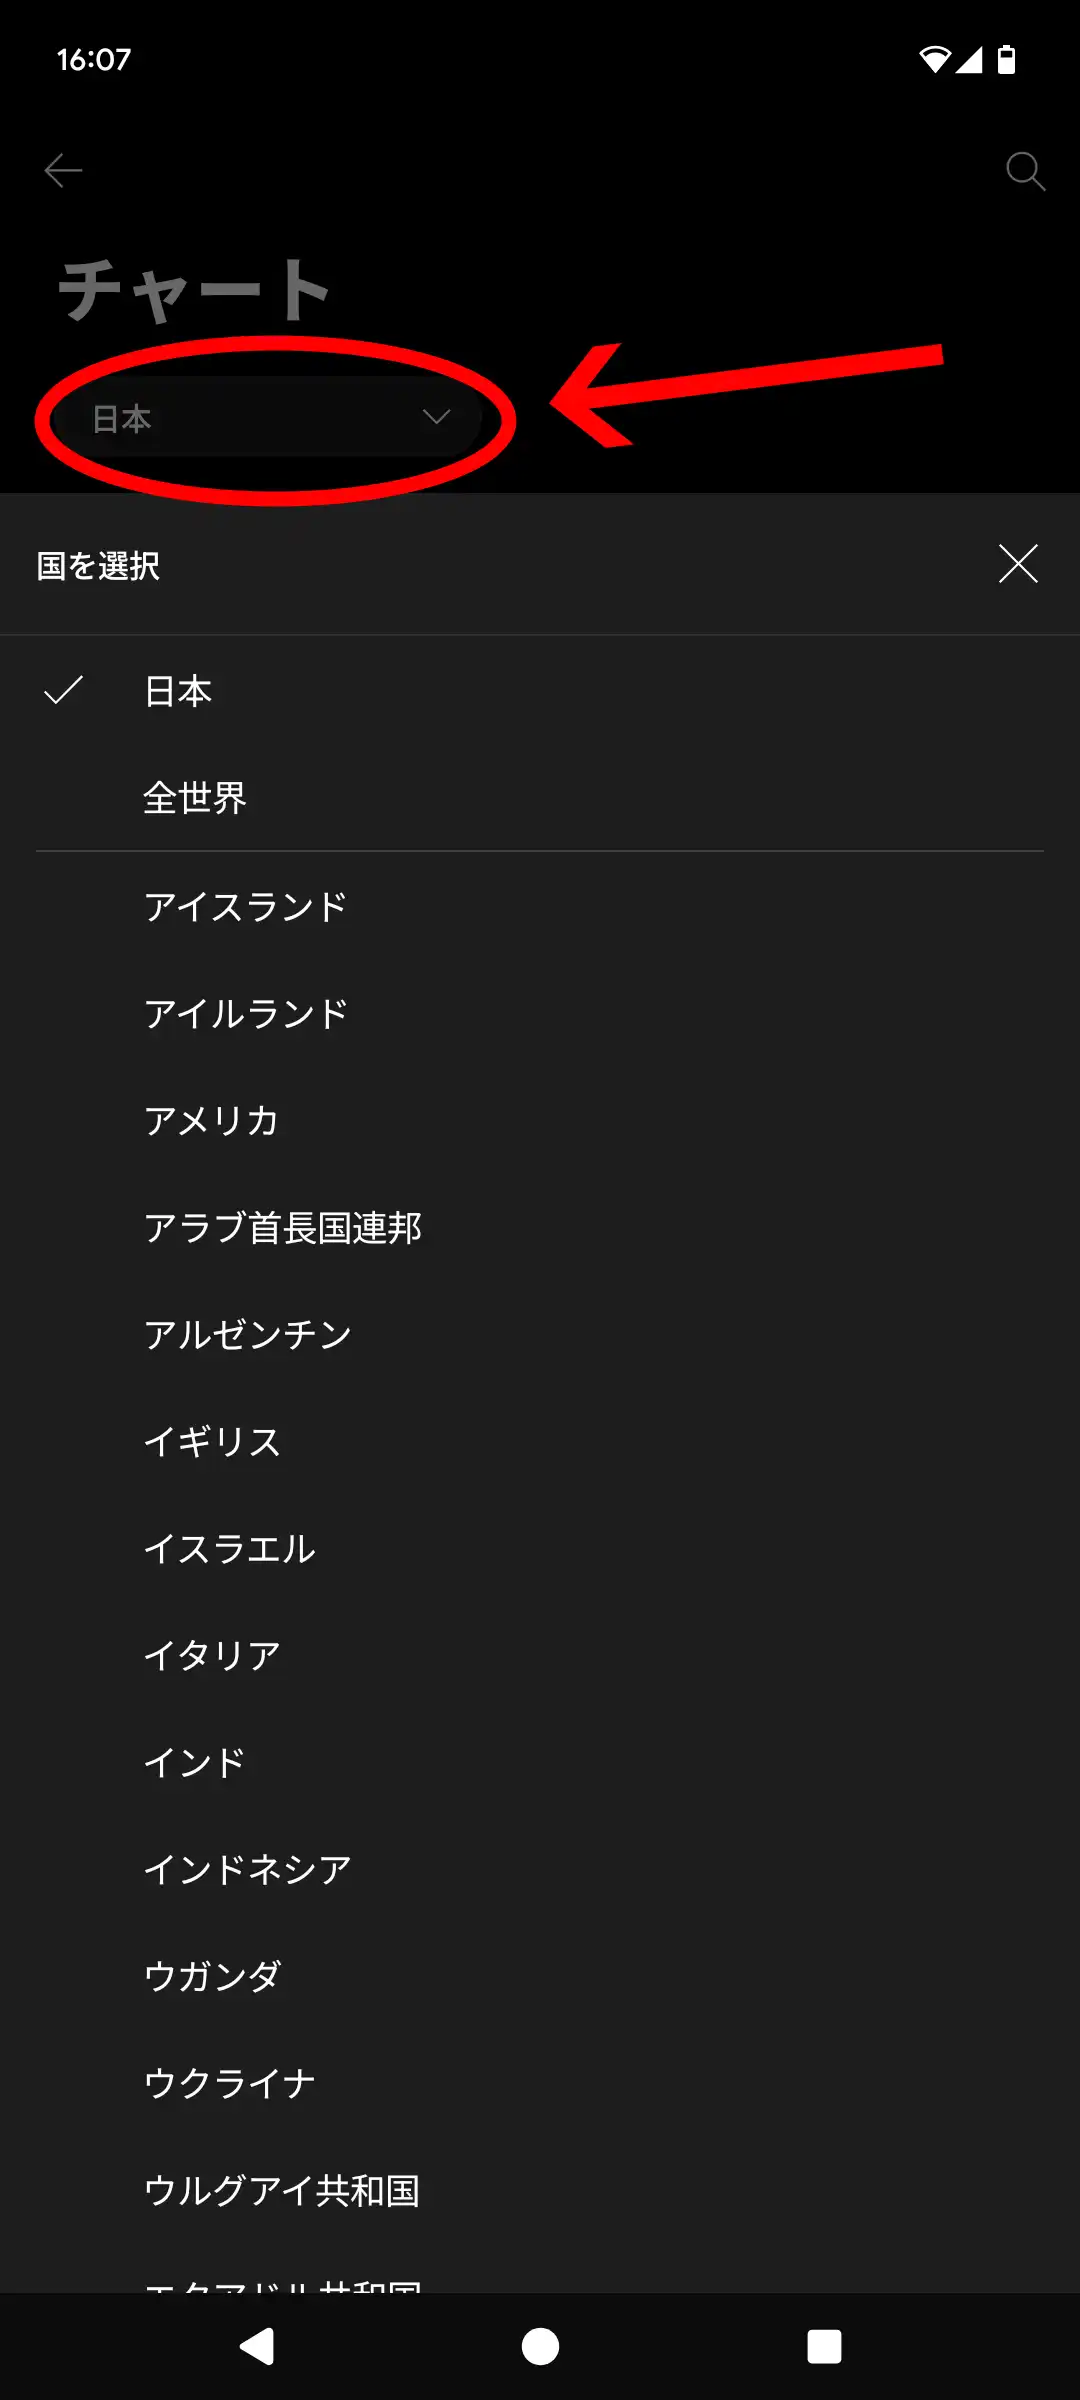Screen dimensions: 1080x2400
Task: Select アイスランド as country
Action: coord(246,907)
